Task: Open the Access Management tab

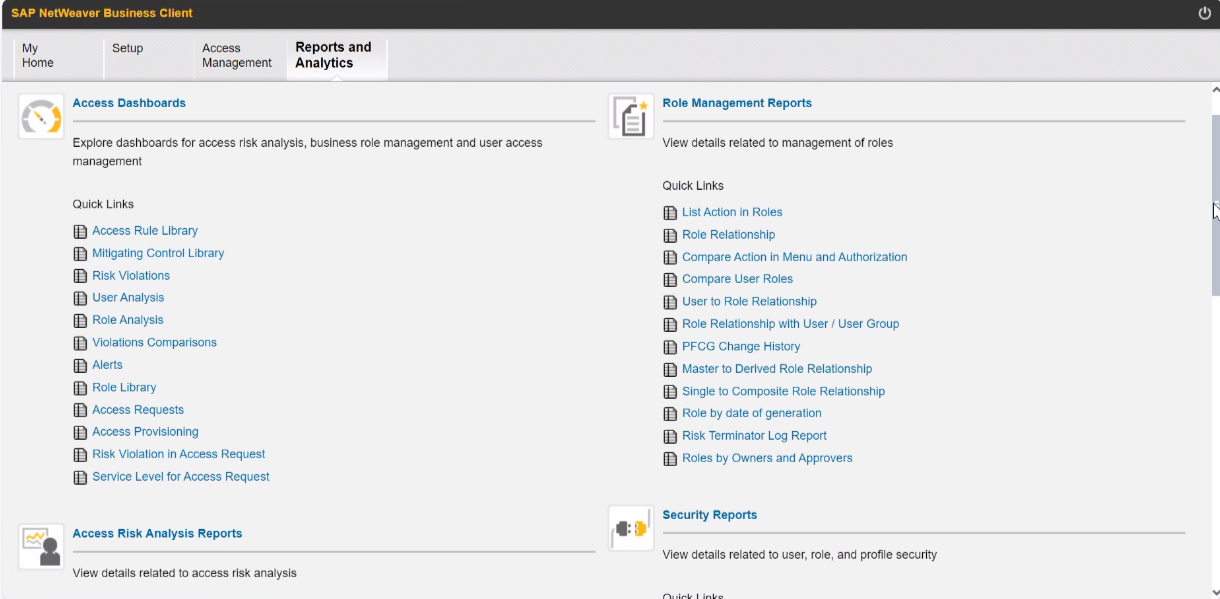Action: tap(236, 55)
